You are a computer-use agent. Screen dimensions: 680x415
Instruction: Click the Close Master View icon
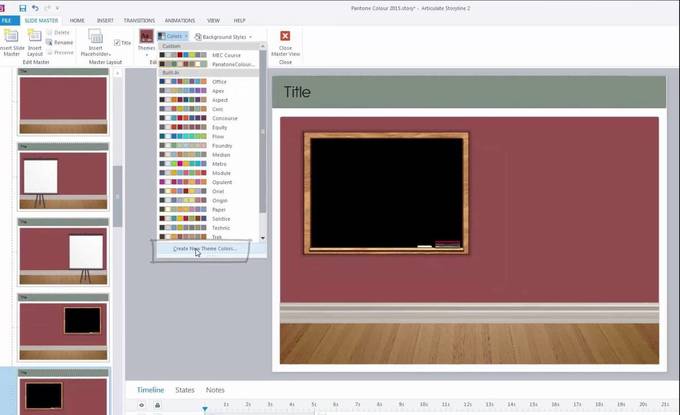[285, 41]
